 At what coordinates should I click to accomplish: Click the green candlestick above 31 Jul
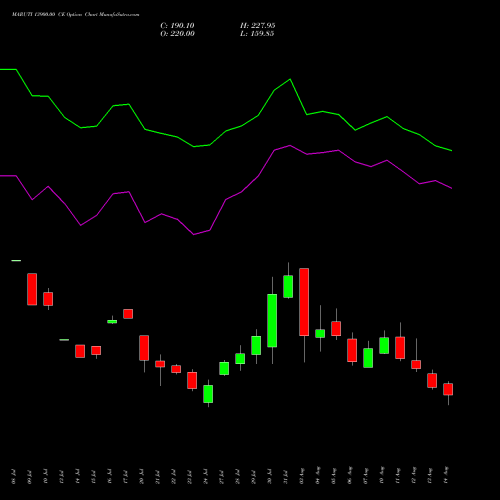(288, 286)
